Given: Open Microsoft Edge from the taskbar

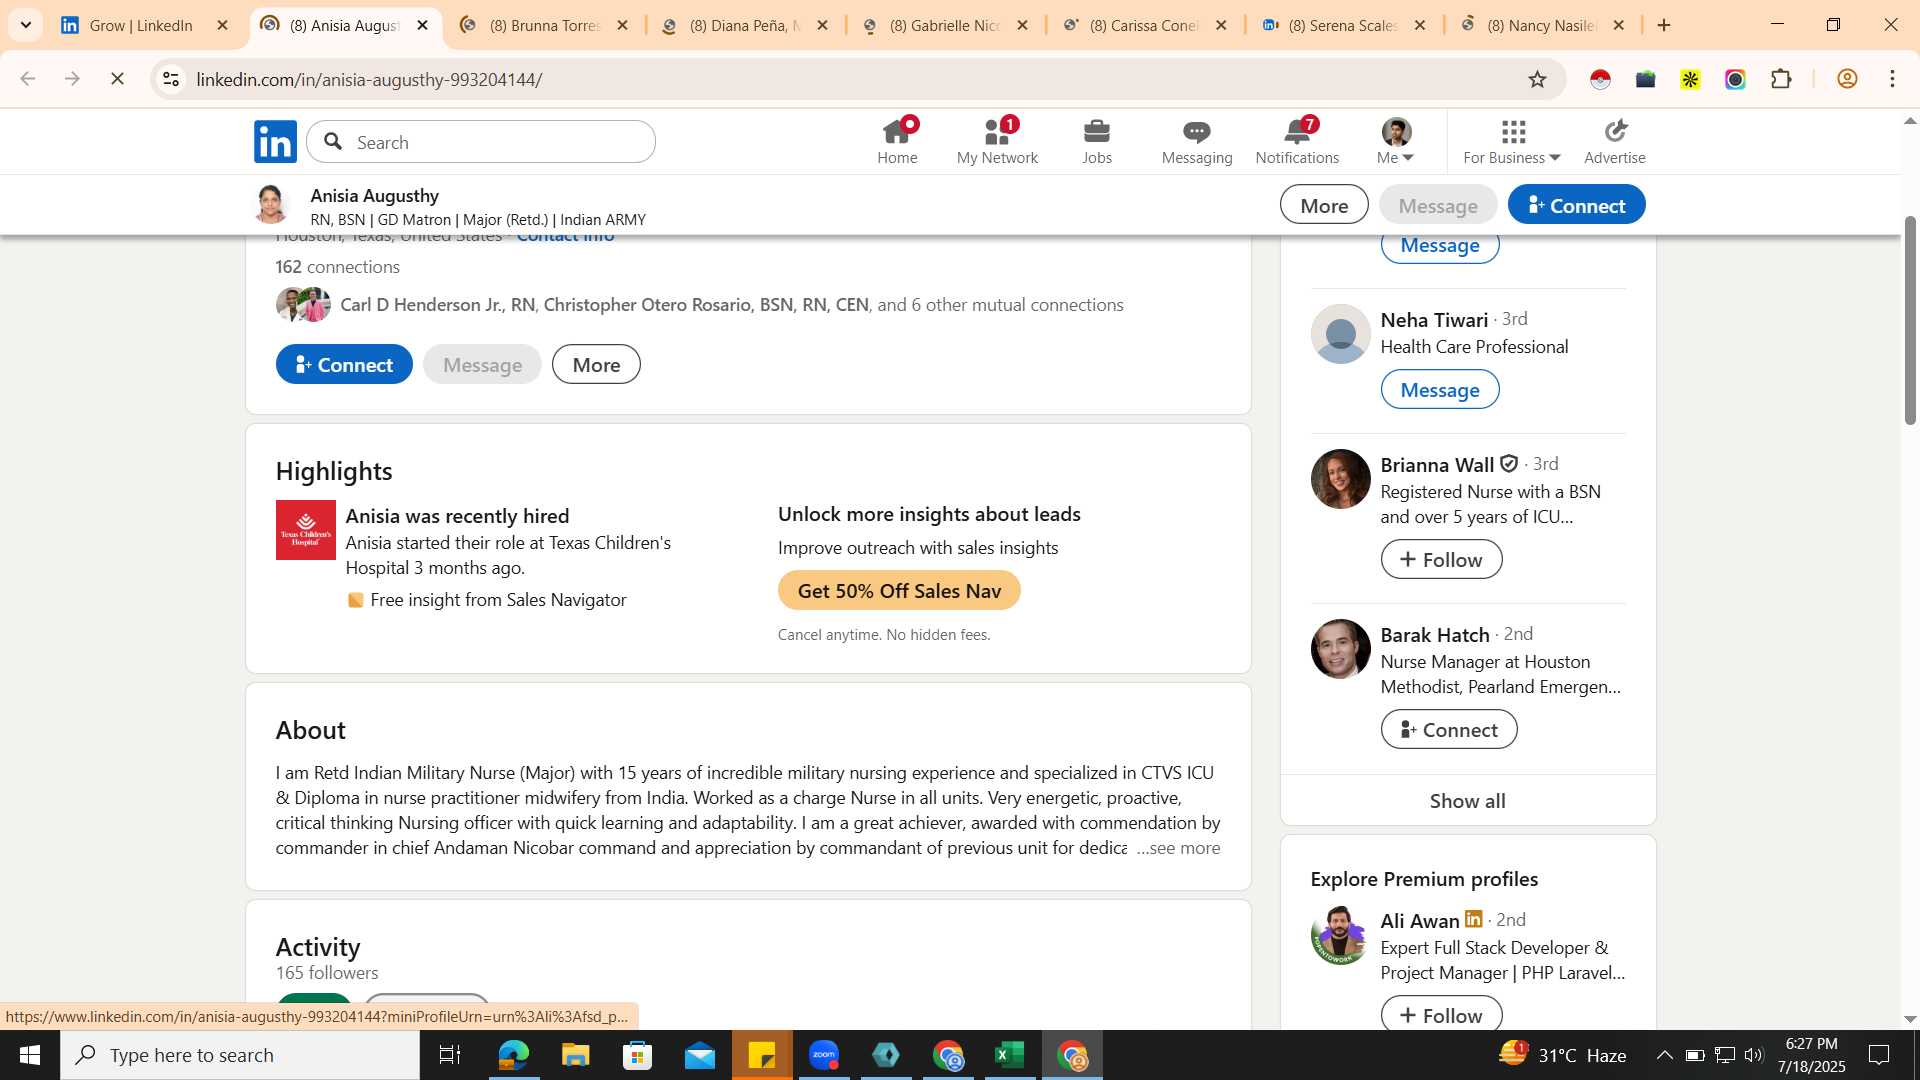Looking at the screenshot, I should (x=513, y=1055).
